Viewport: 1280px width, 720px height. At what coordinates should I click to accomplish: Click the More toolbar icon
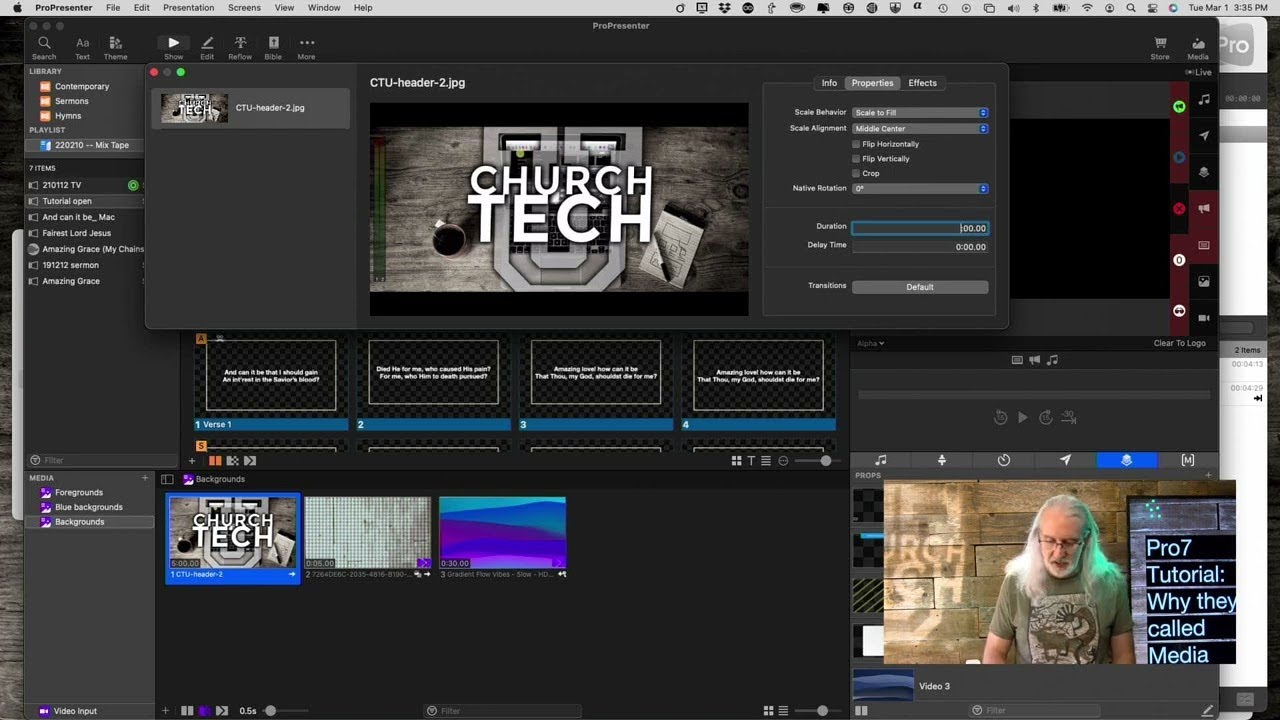tap(307, 47)
